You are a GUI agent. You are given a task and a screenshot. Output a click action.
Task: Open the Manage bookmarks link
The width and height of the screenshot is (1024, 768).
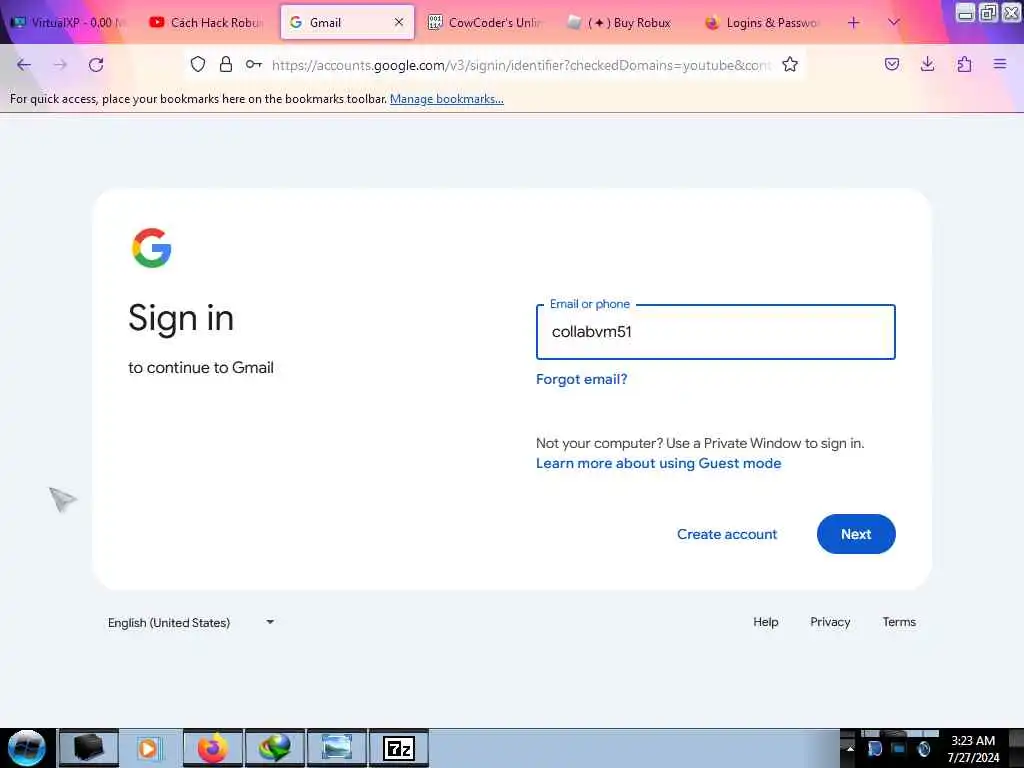(447, 99)
